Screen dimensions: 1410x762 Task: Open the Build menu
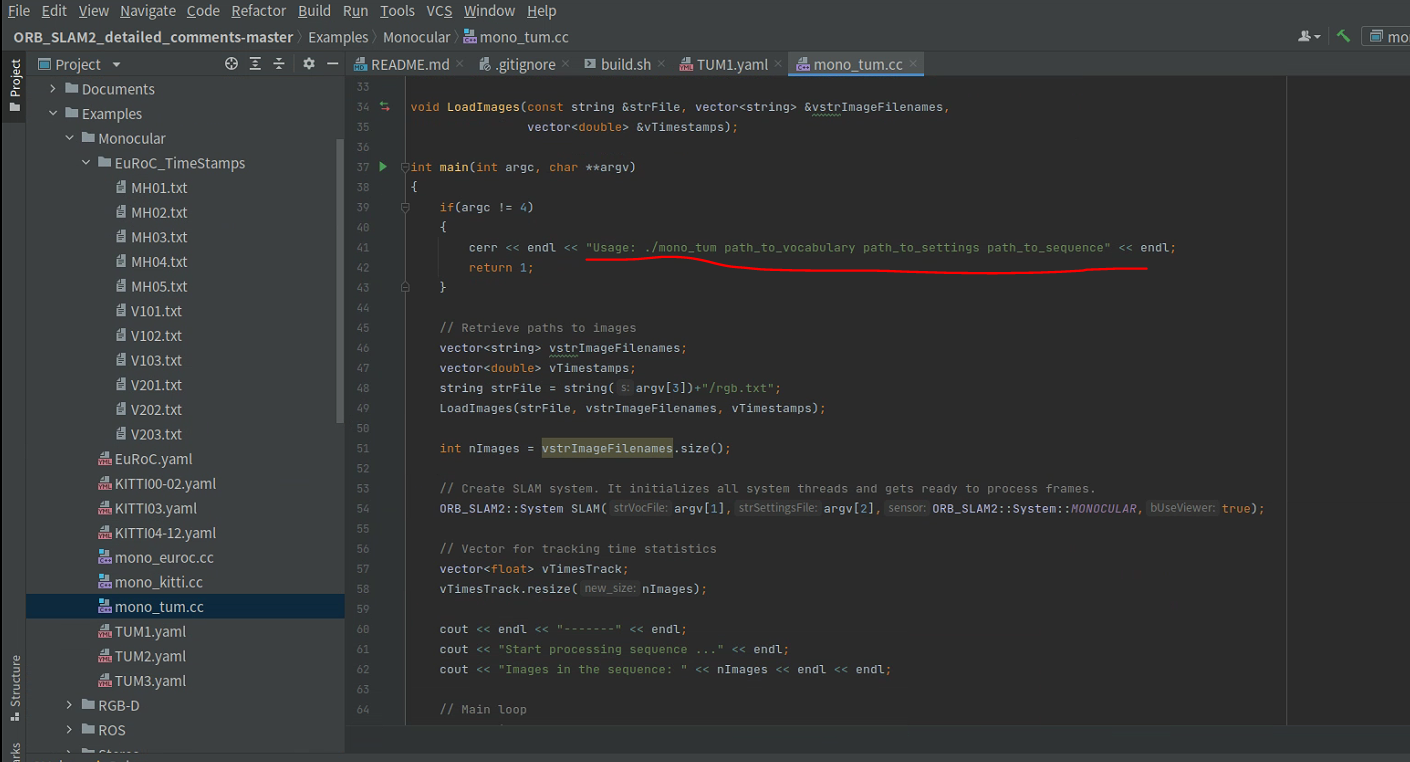tap(314, 11)
